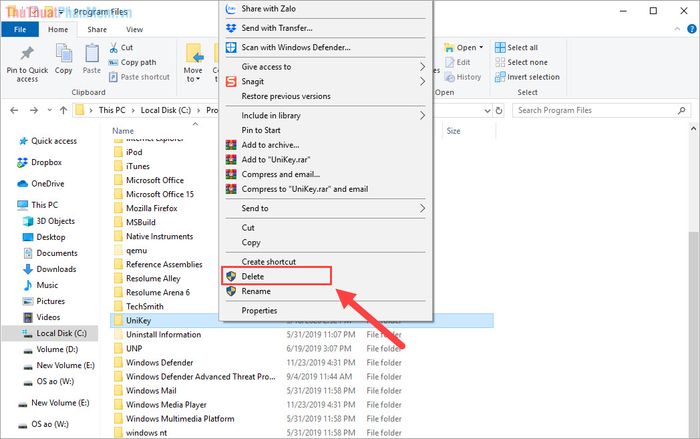Choose Rename in context menu
Image resolution: width=700 pixels, height=439 pixels.
click(x=325, y=291)
